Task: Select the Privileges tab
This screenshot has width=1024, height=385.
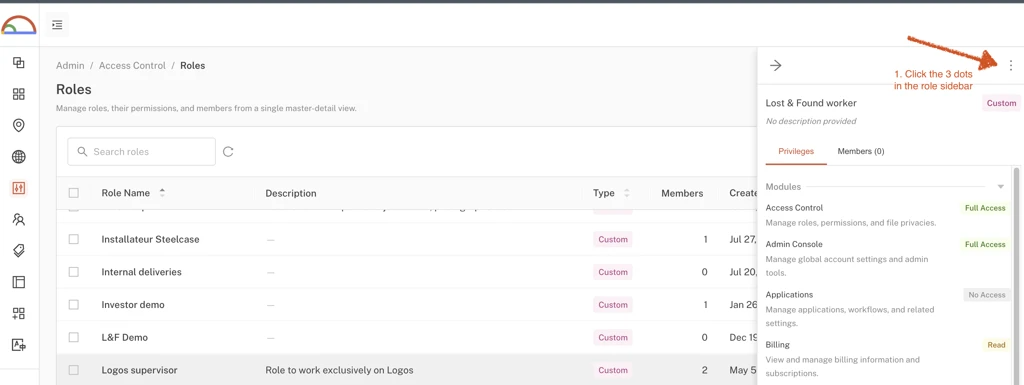Action: point(796,151)
